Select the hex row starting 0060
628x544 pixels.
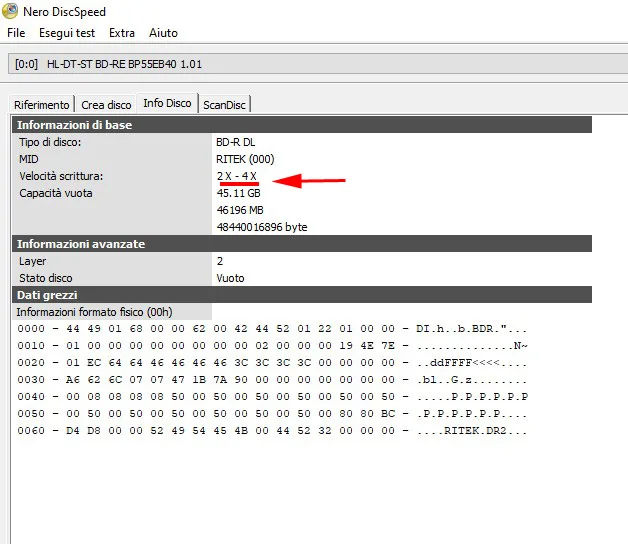[x=272, y=431]
